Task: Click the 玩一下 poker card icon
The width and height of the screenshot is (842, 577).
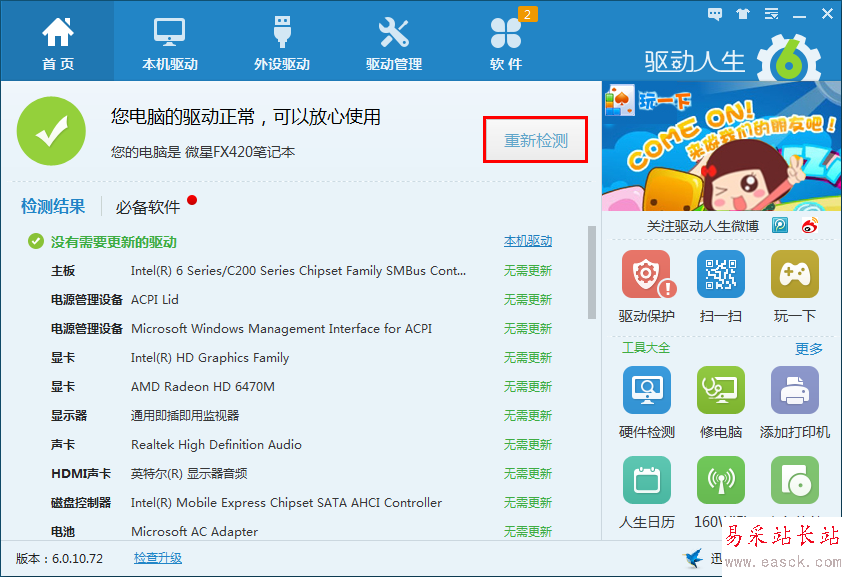Action: pos(619,100)
